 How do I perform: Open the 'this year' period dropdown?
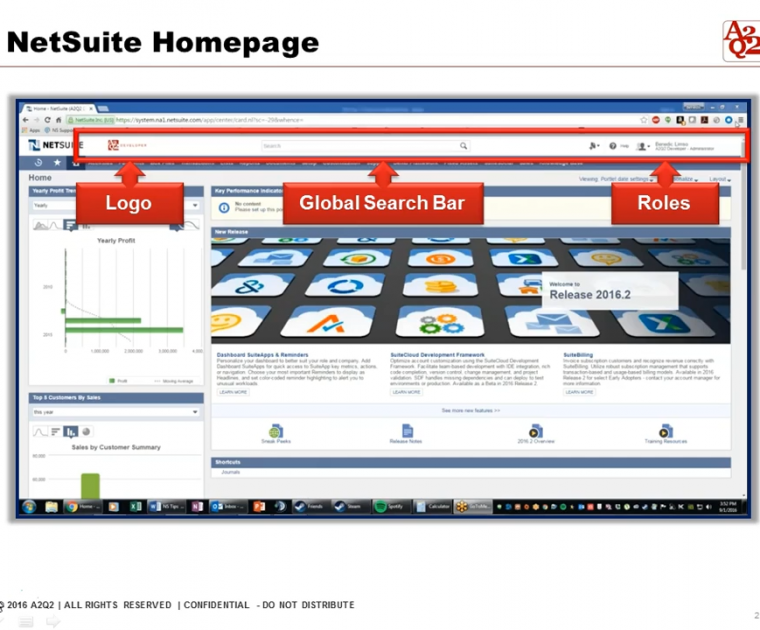pos(195,411)
